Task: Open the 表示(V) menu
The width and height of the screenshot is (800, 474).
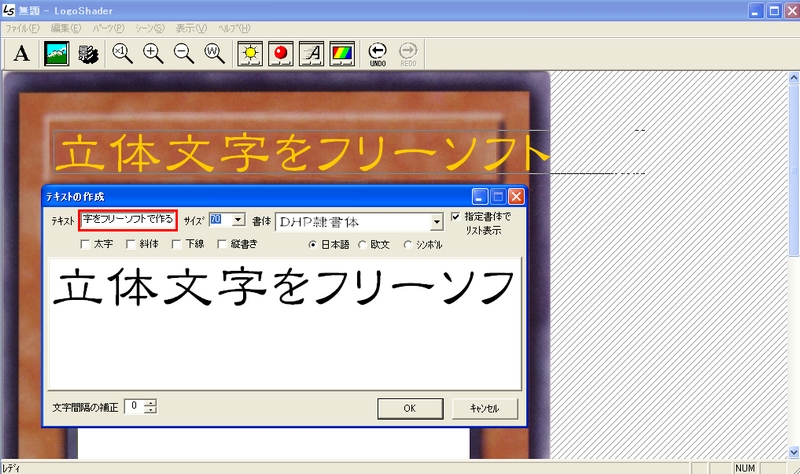Action: point(188,28)
